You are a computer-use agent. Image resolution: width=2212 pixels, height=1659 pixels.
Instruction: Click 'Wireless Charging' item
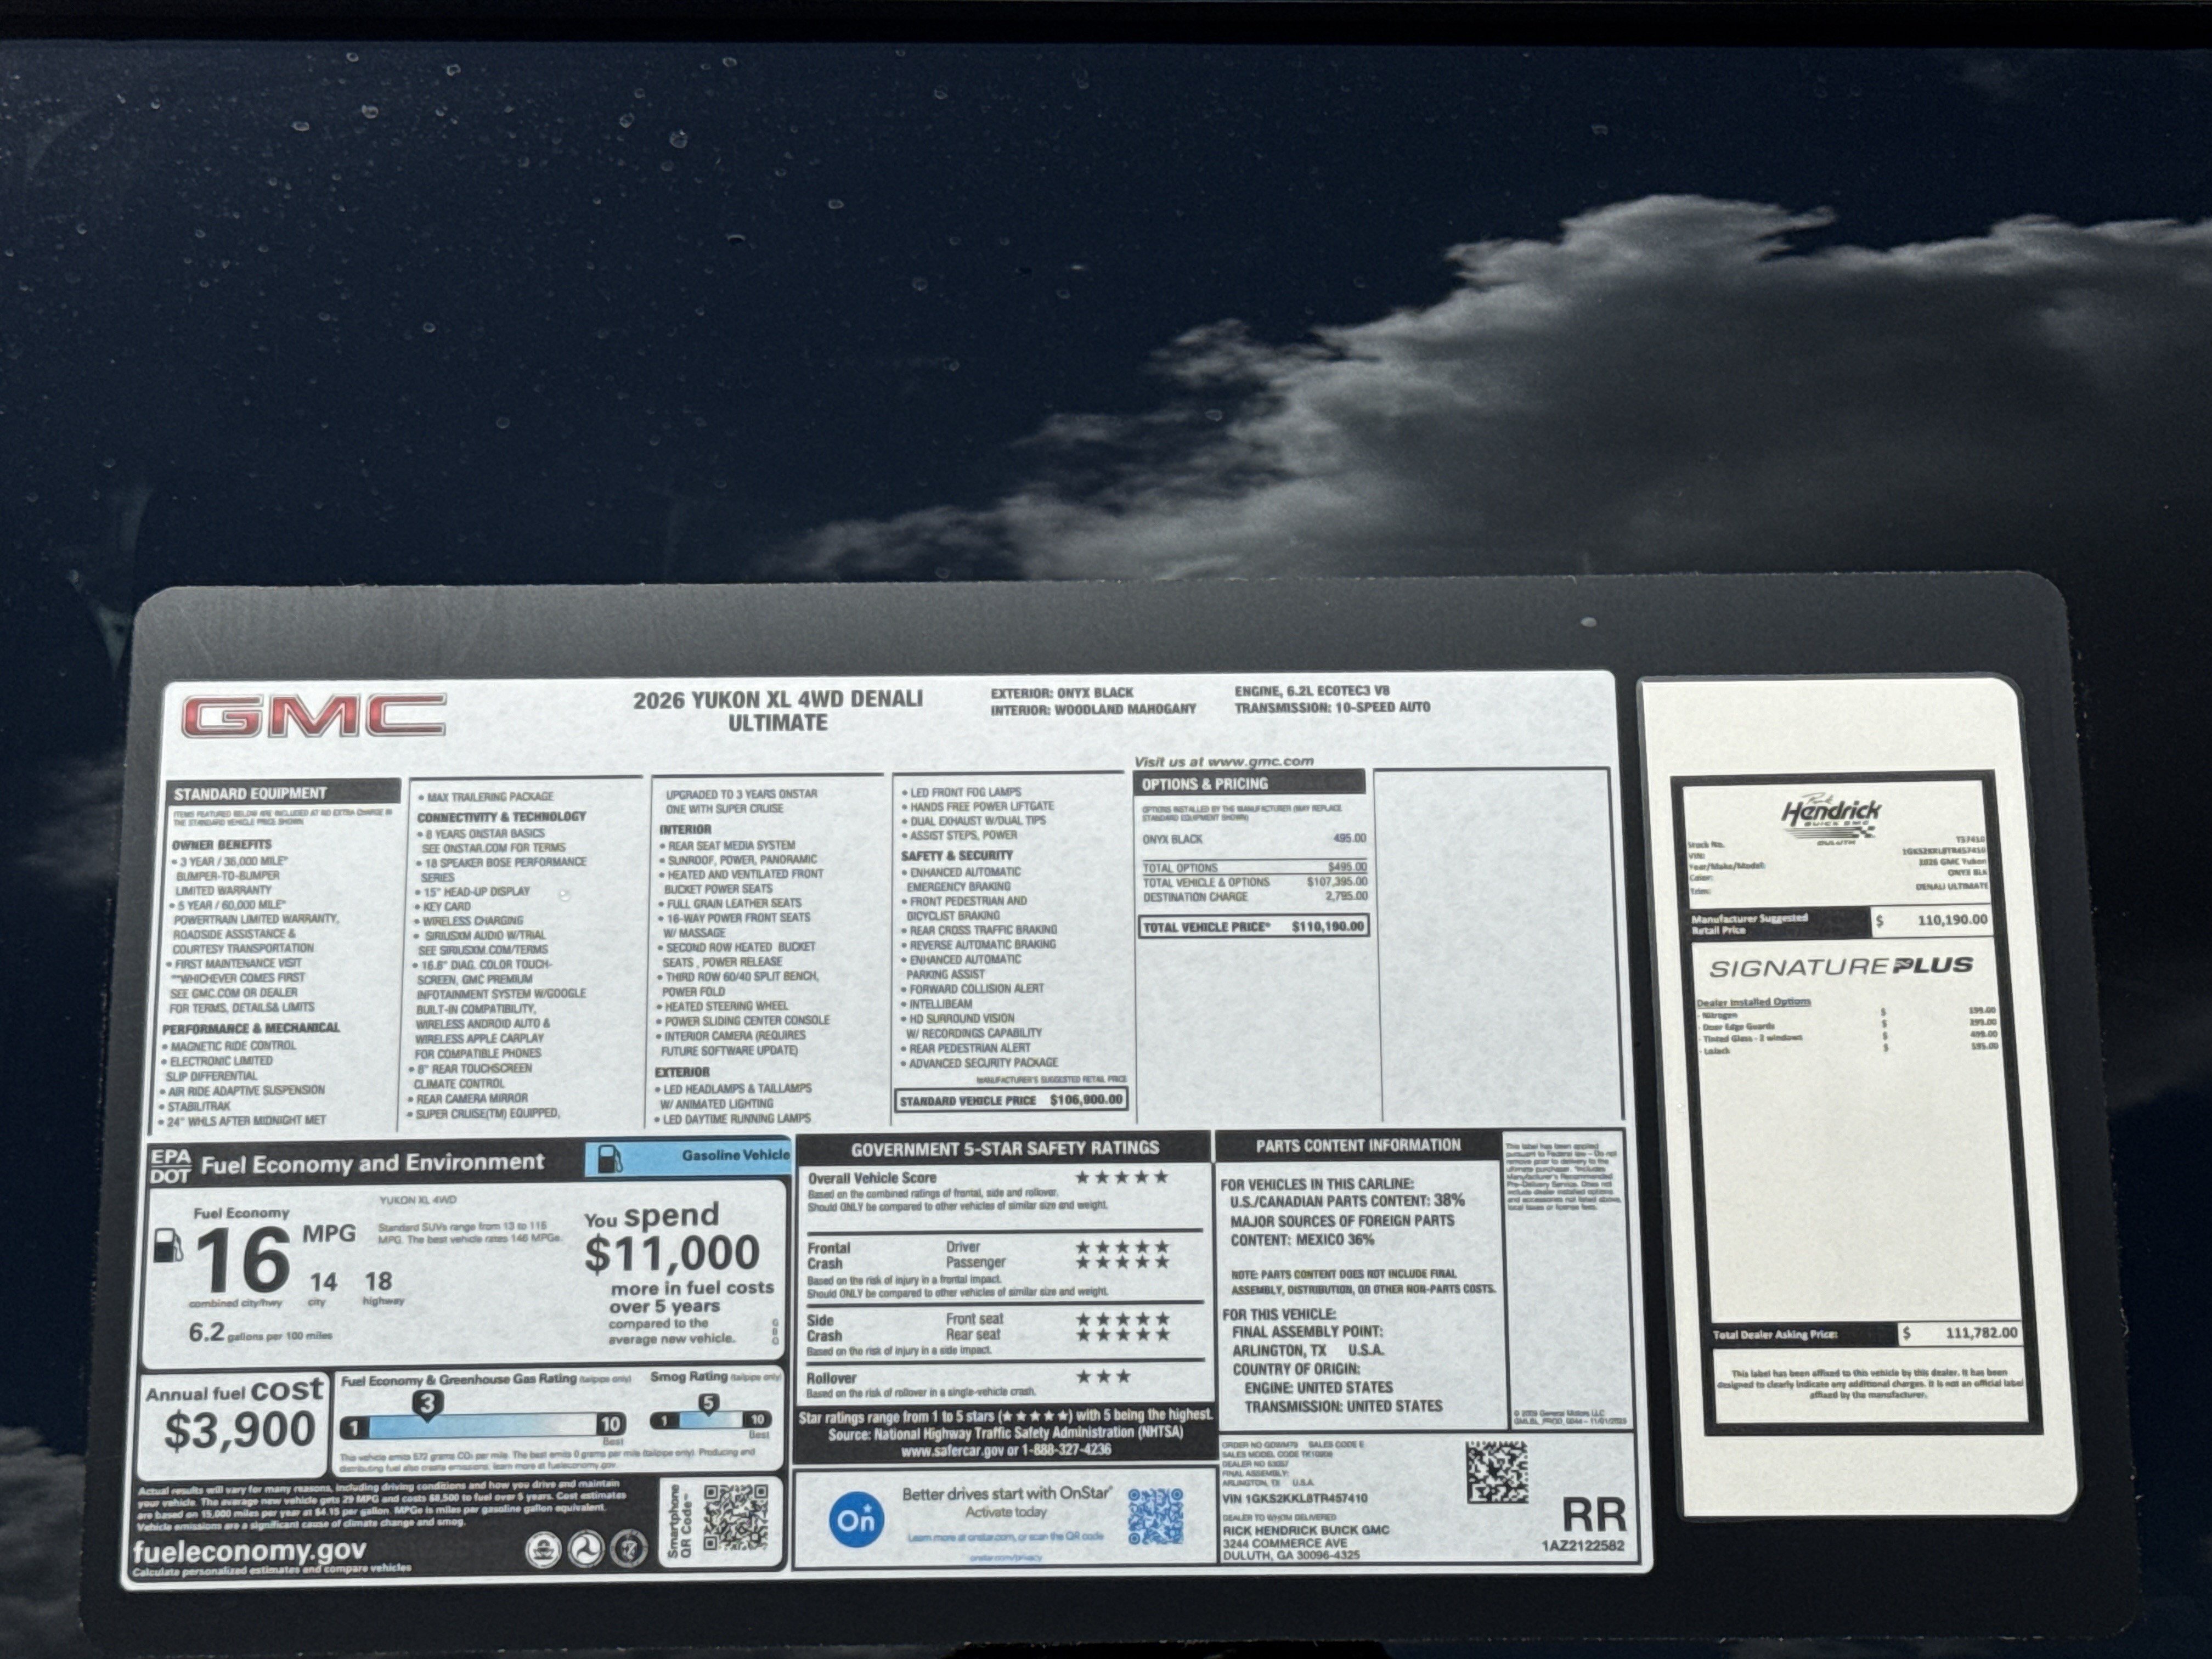pos(470,920)
